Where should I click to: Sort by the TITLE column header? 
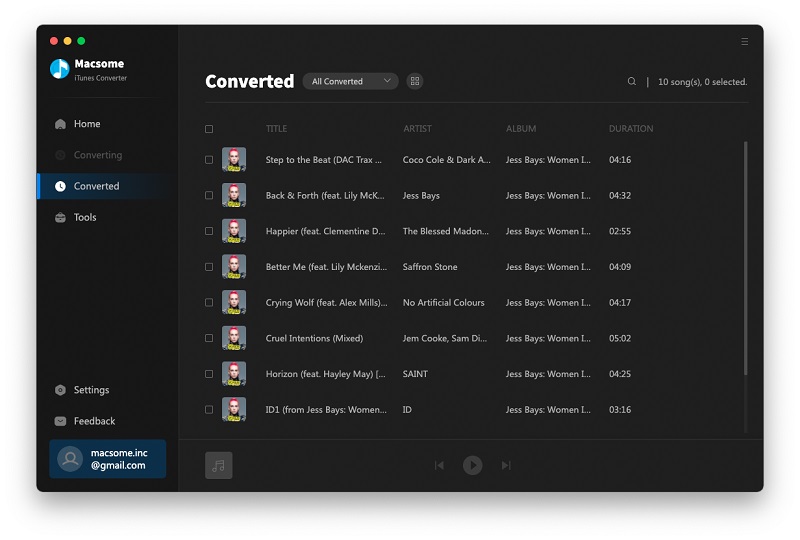click(276, 129)
